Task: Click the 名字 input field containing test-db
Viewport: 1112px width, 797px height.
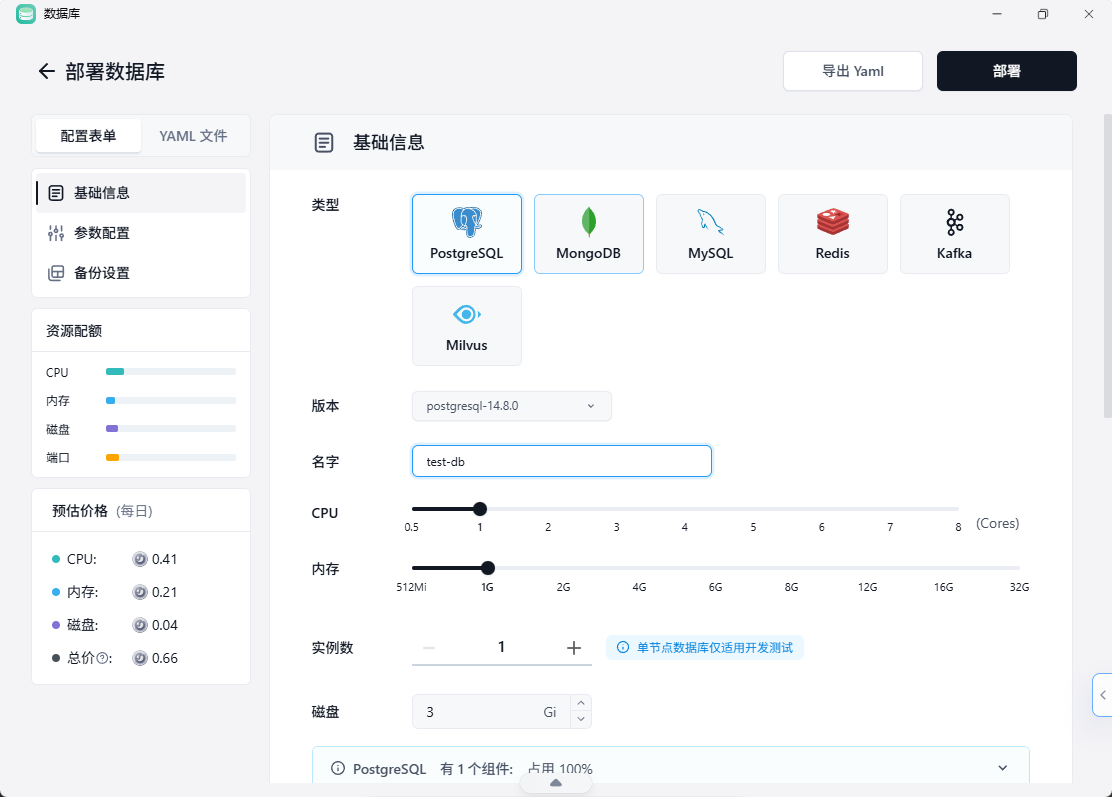Action: (x=562, y=462)
